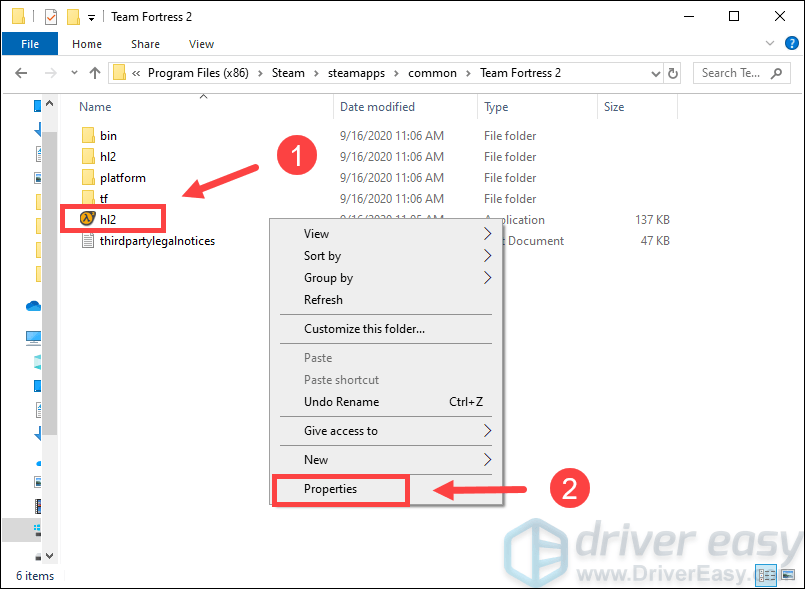Choose Refresh from context menu
805x589 pixels.
click(x=386, y=300)
